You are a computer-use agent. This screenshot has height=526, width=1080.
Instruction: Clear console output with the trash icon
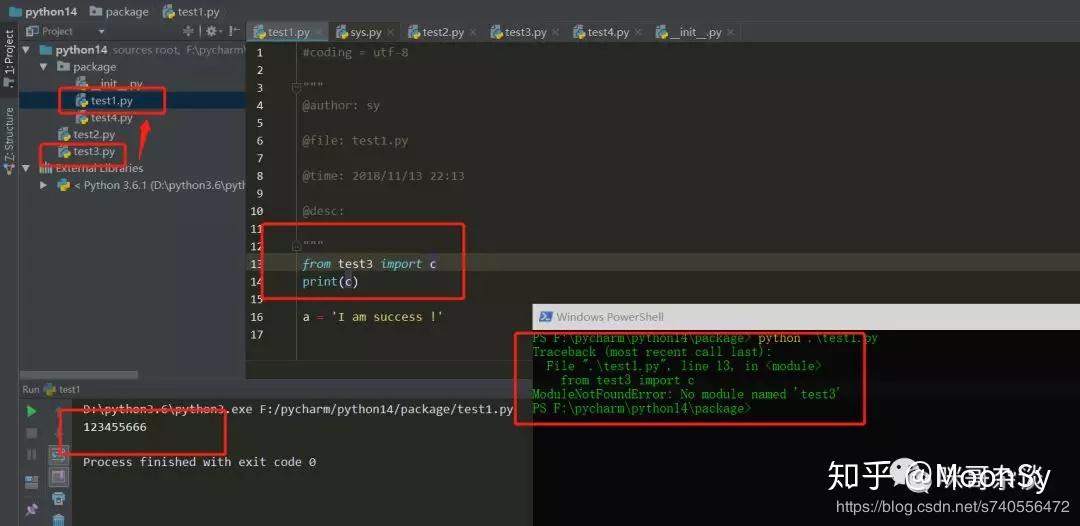pos(59,520)
